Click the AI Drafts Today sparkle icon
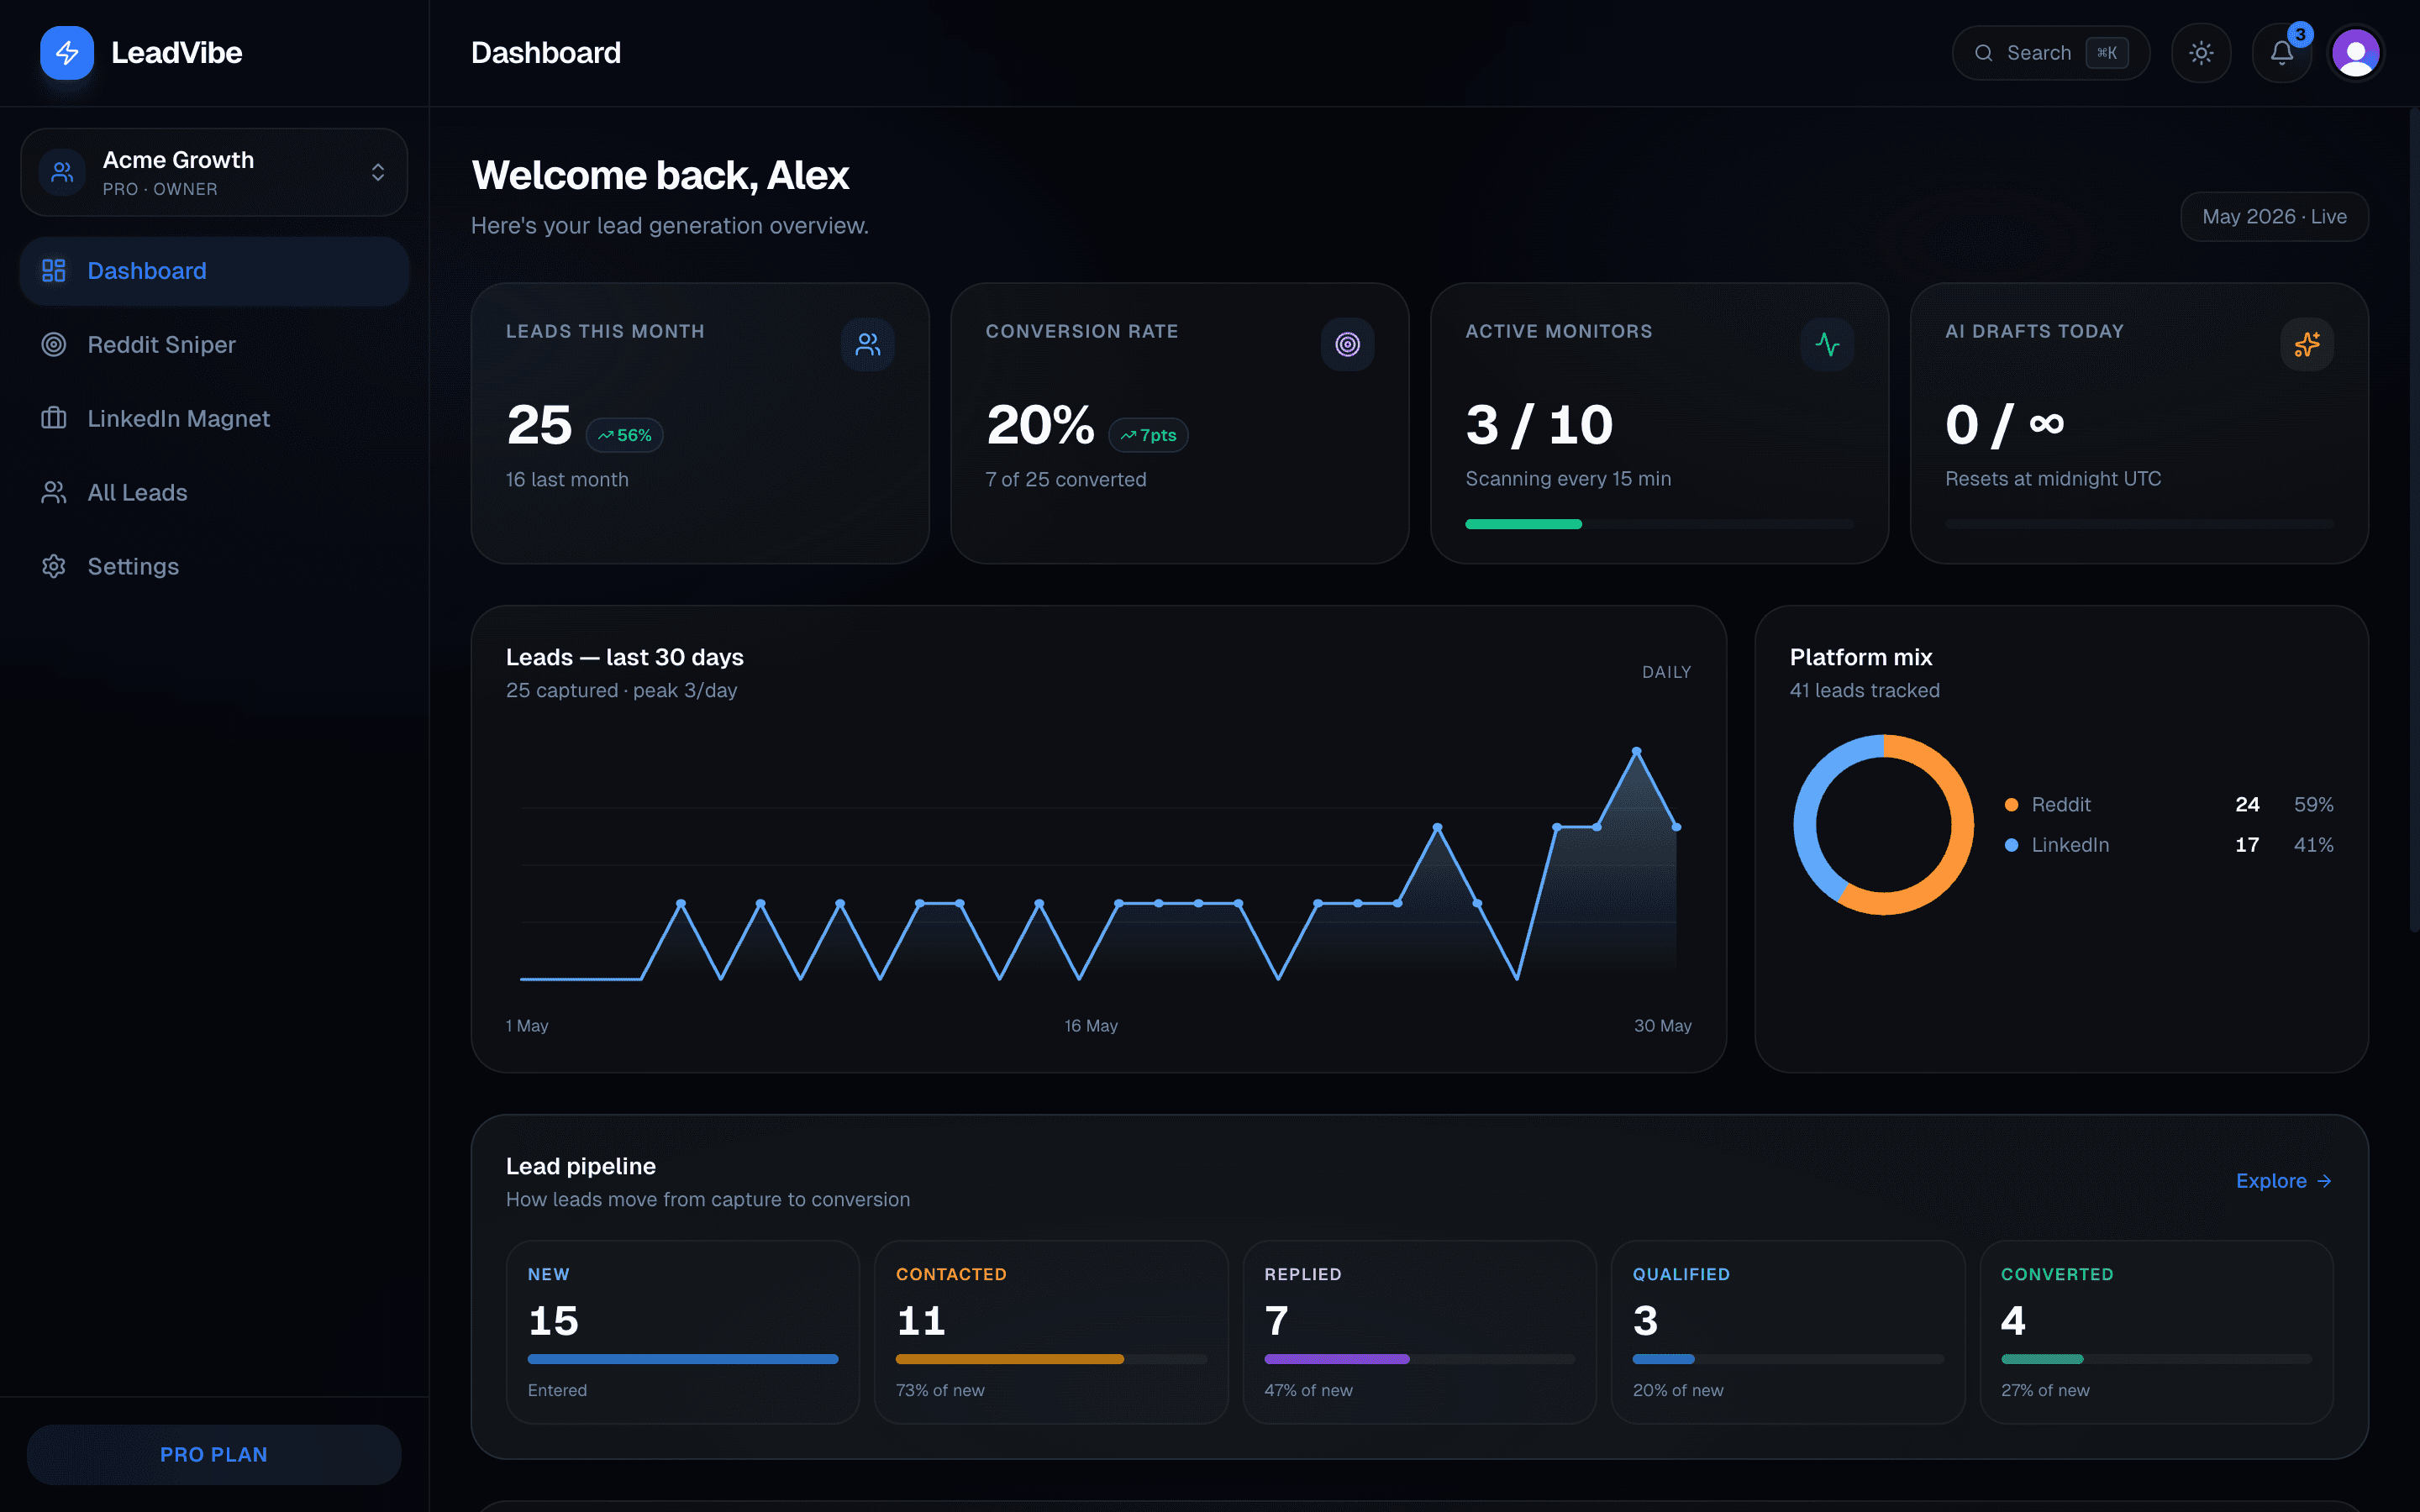Image resolution: width=2420 pixels, height=1512 pixels. (x=2307, y=345)
